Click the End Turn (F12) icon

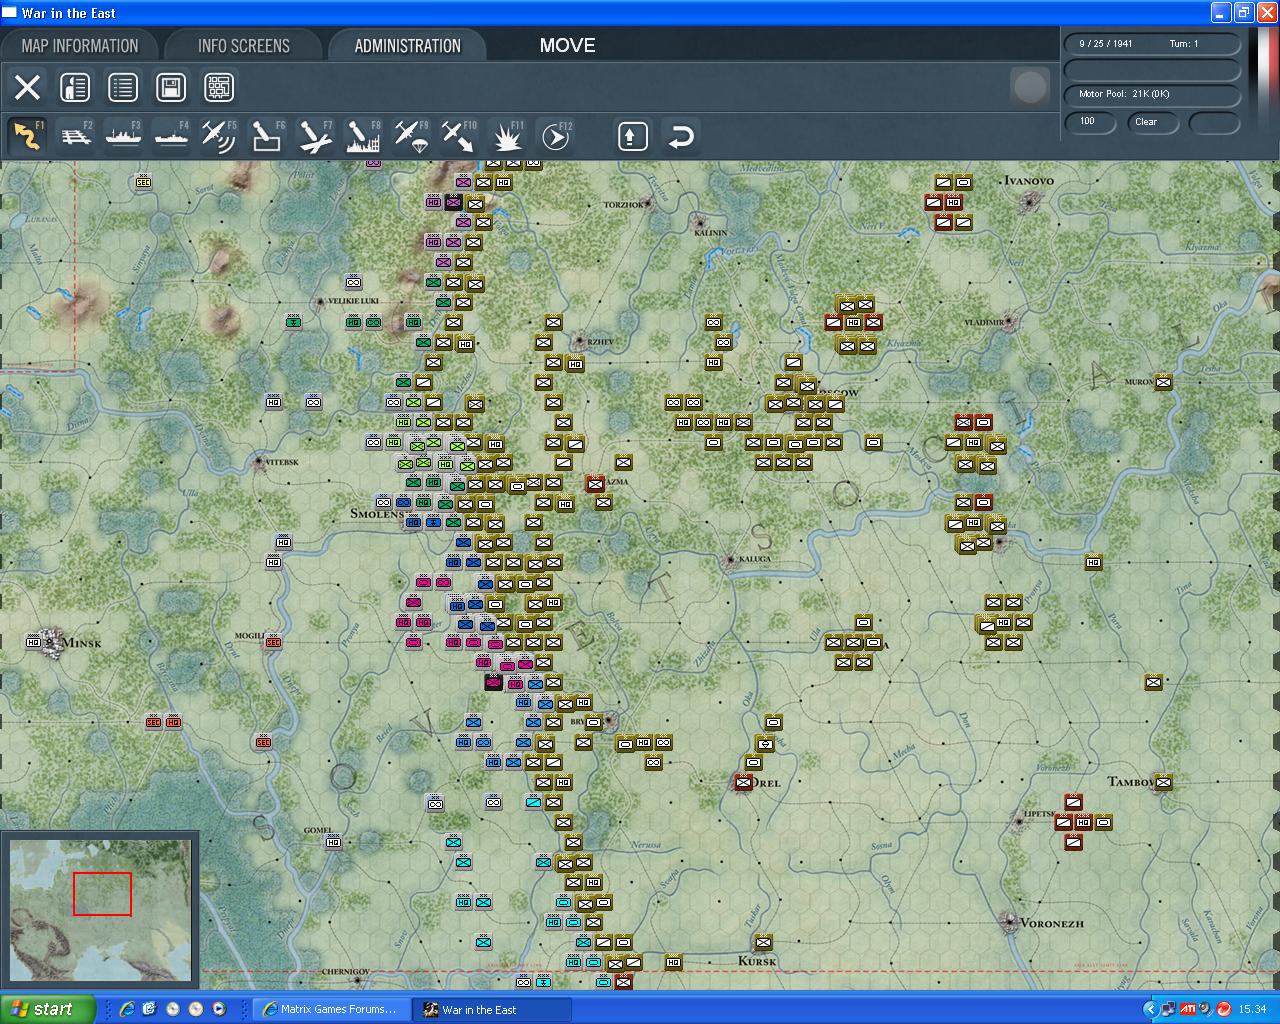555,136
